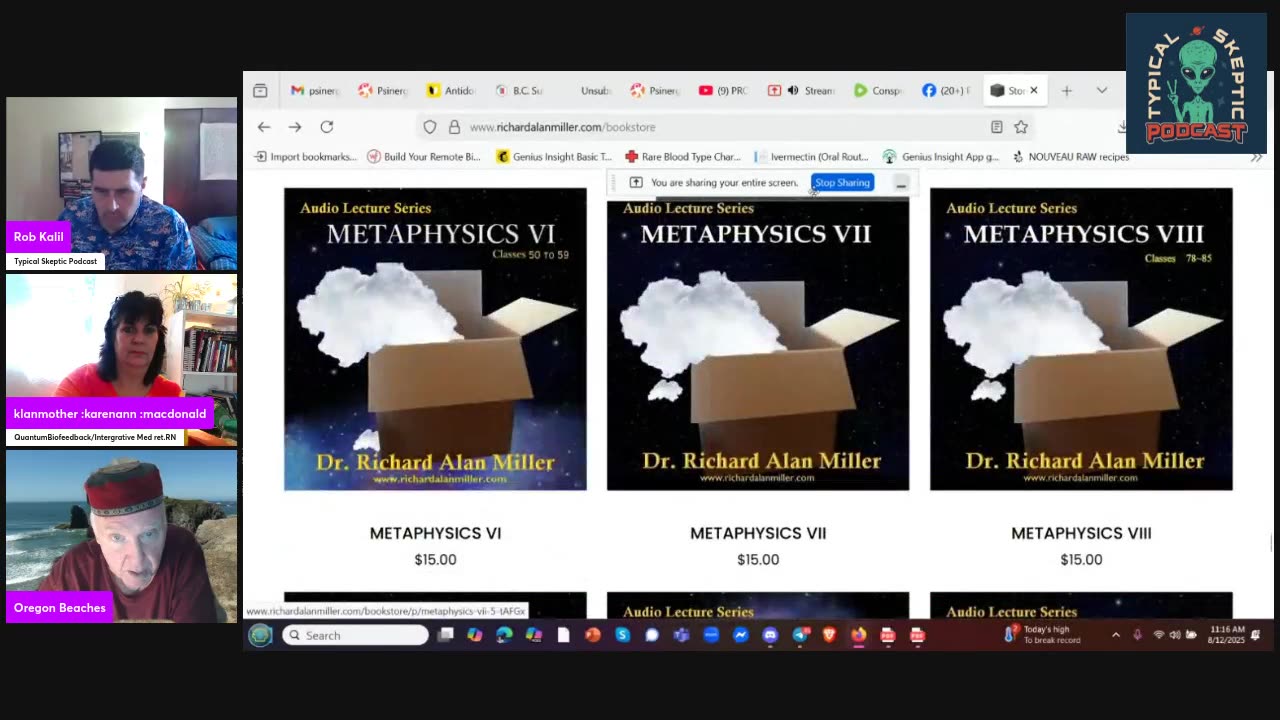Open Build Your Remote Bi... bookmark
This screenshot has width=1280, height=720.
click(424, 157)
